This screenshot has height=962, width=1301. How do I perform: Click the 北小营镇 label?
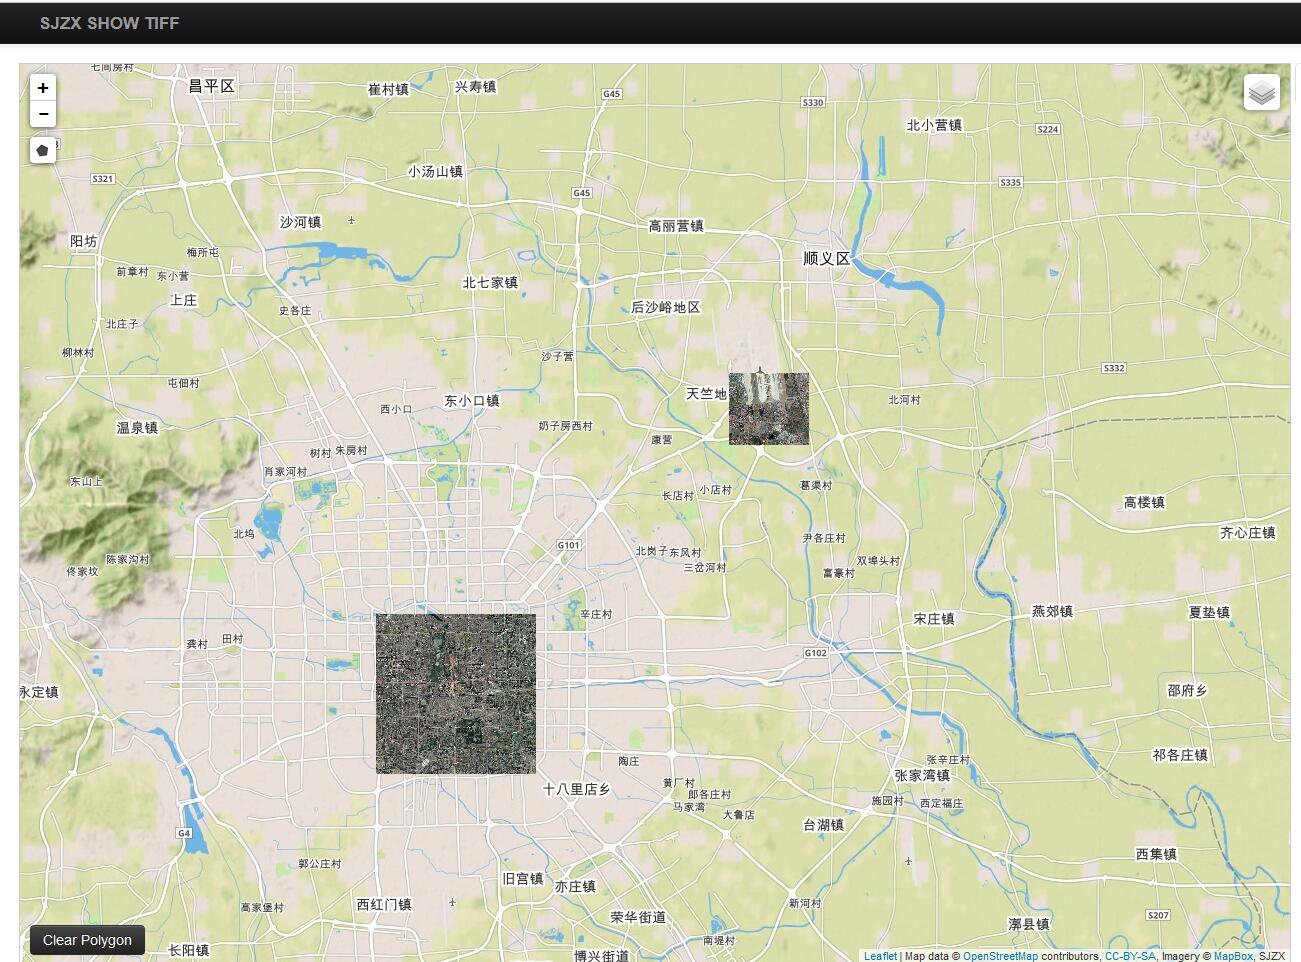pos(934,125)
